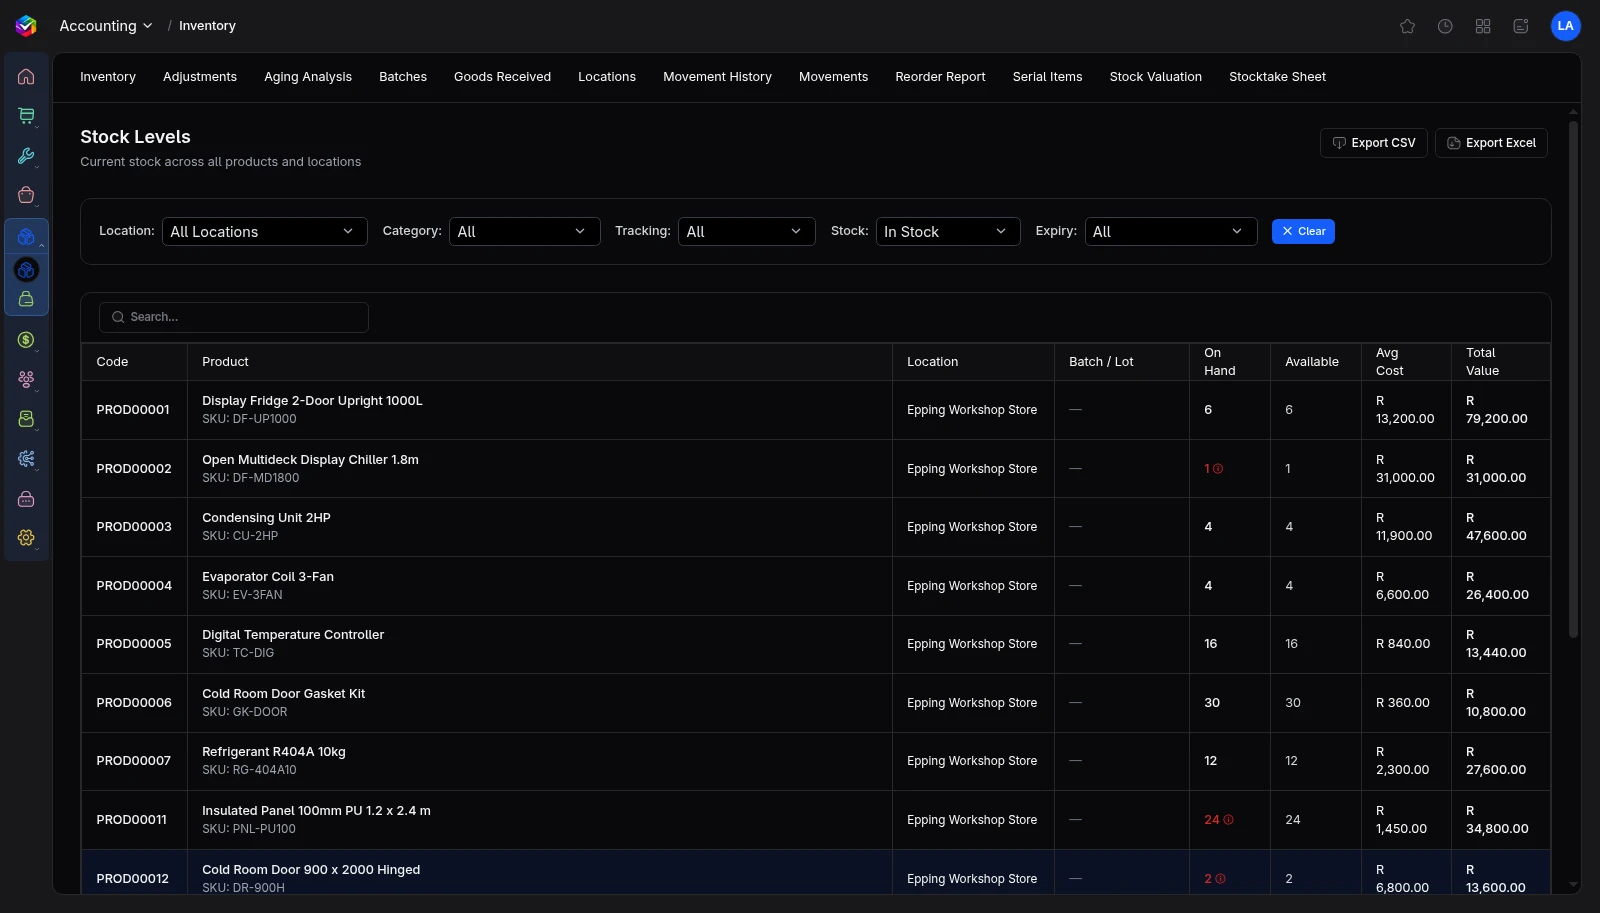Open the shopping cart sidebar module
1600x913 pixels.
26,116
